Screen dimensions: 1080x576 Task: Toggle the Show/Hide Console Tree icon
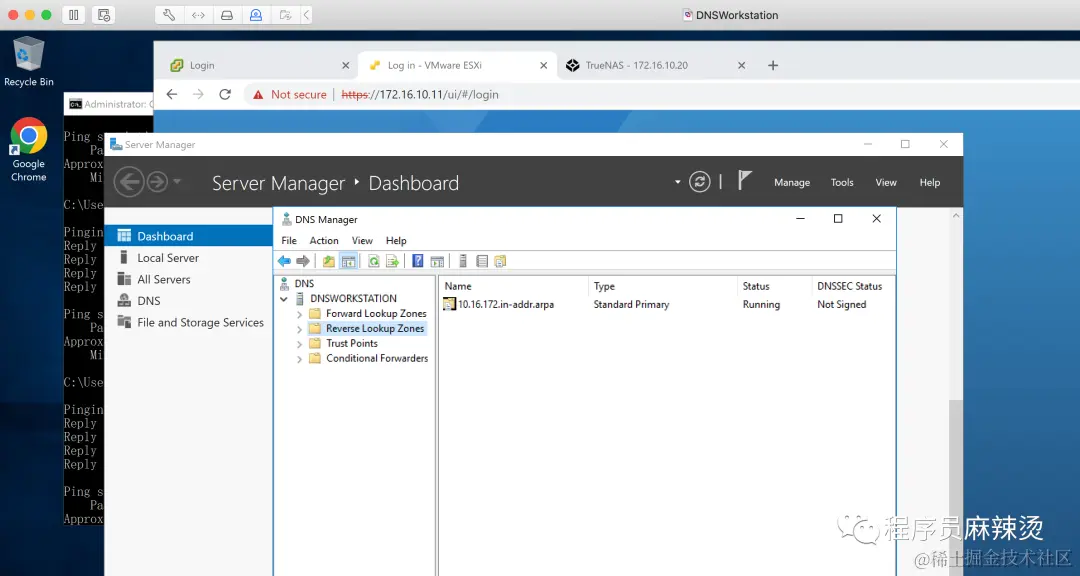(349, 261)
